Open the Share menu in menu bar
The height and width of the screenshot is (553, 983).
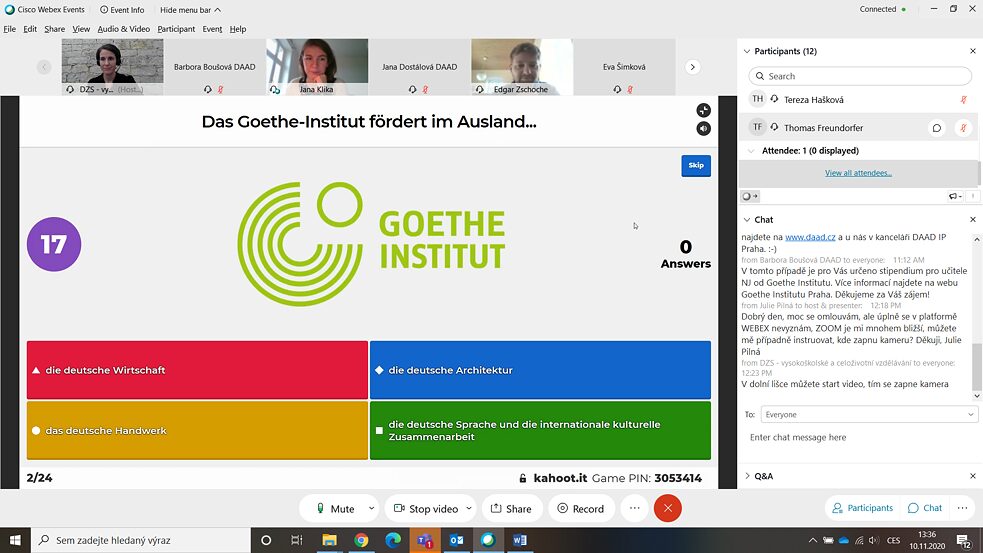coord(55,29)
